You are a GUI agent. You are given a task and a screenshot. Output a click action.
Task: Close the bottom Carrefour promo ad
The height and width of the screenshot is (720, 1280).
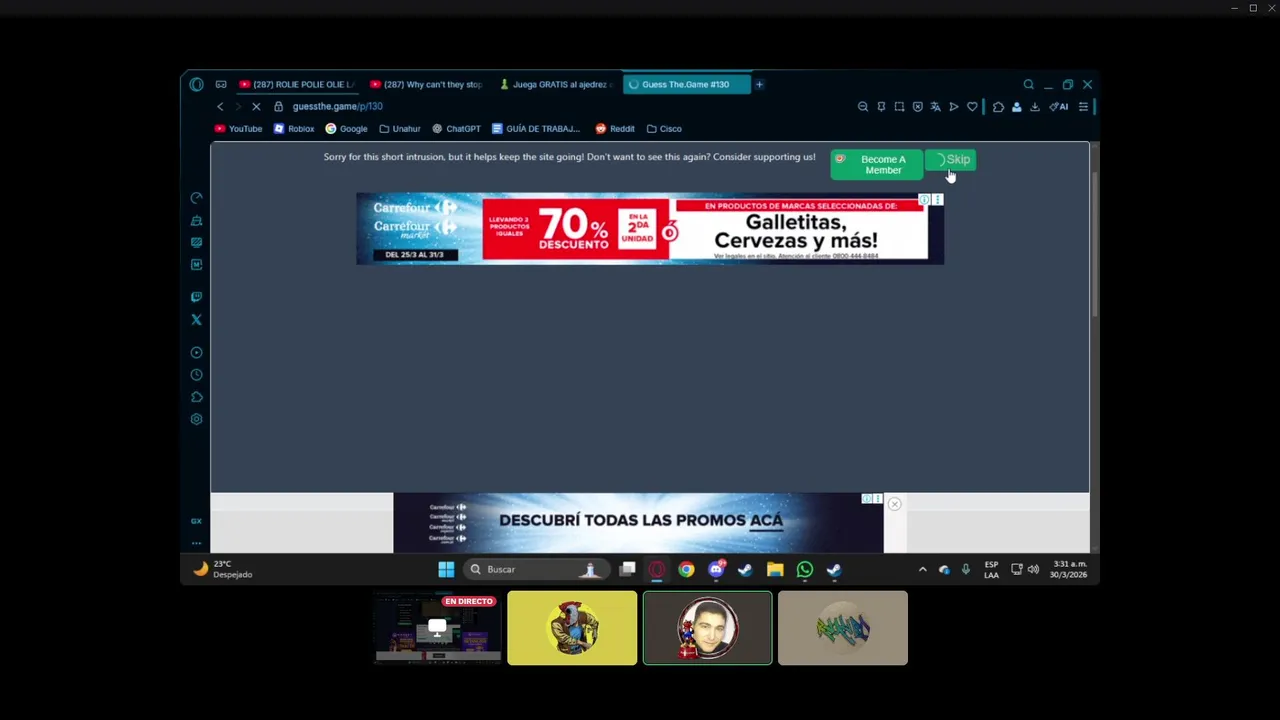pyautogui.click(x=894, y=504)
